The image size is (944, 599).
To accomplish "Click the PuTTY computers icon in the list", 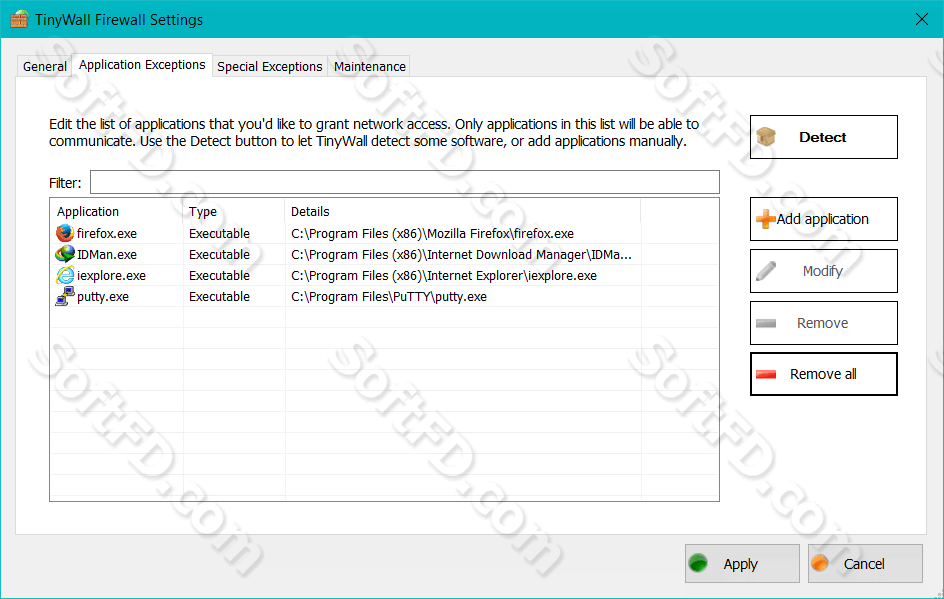I will tap(65, 296).
